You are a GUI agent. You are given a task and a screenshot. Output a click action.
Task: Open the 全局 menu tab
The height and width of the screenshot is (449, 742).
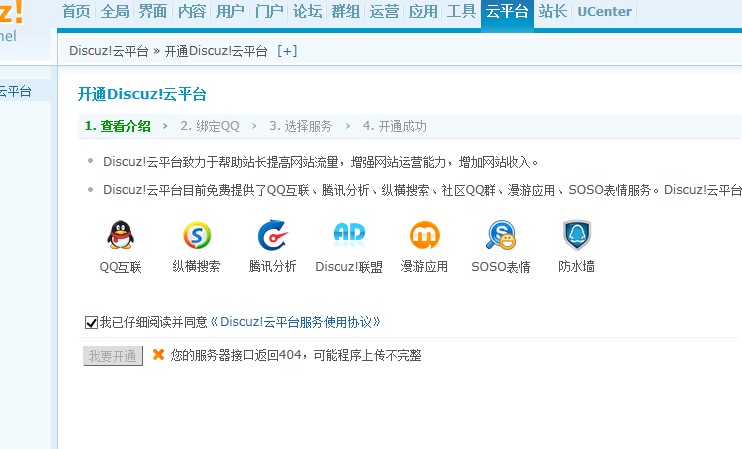click(x=115, y=11)
